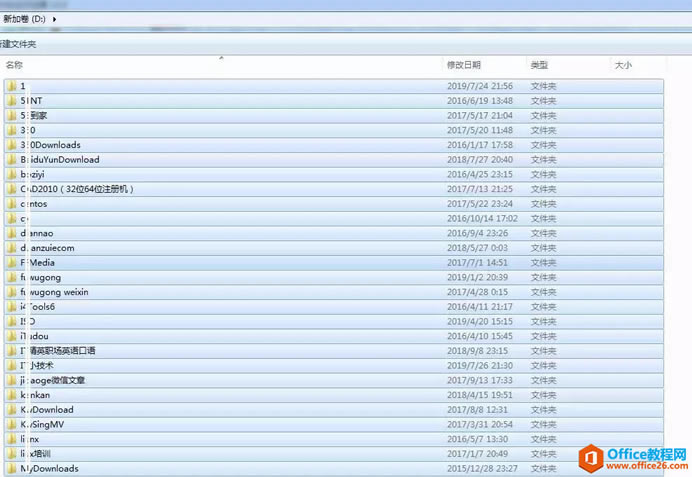The image size is (692, 477).
Task: Click the 文件夹 type cell of 2016/5/7 row
Action: click(543, 439)
